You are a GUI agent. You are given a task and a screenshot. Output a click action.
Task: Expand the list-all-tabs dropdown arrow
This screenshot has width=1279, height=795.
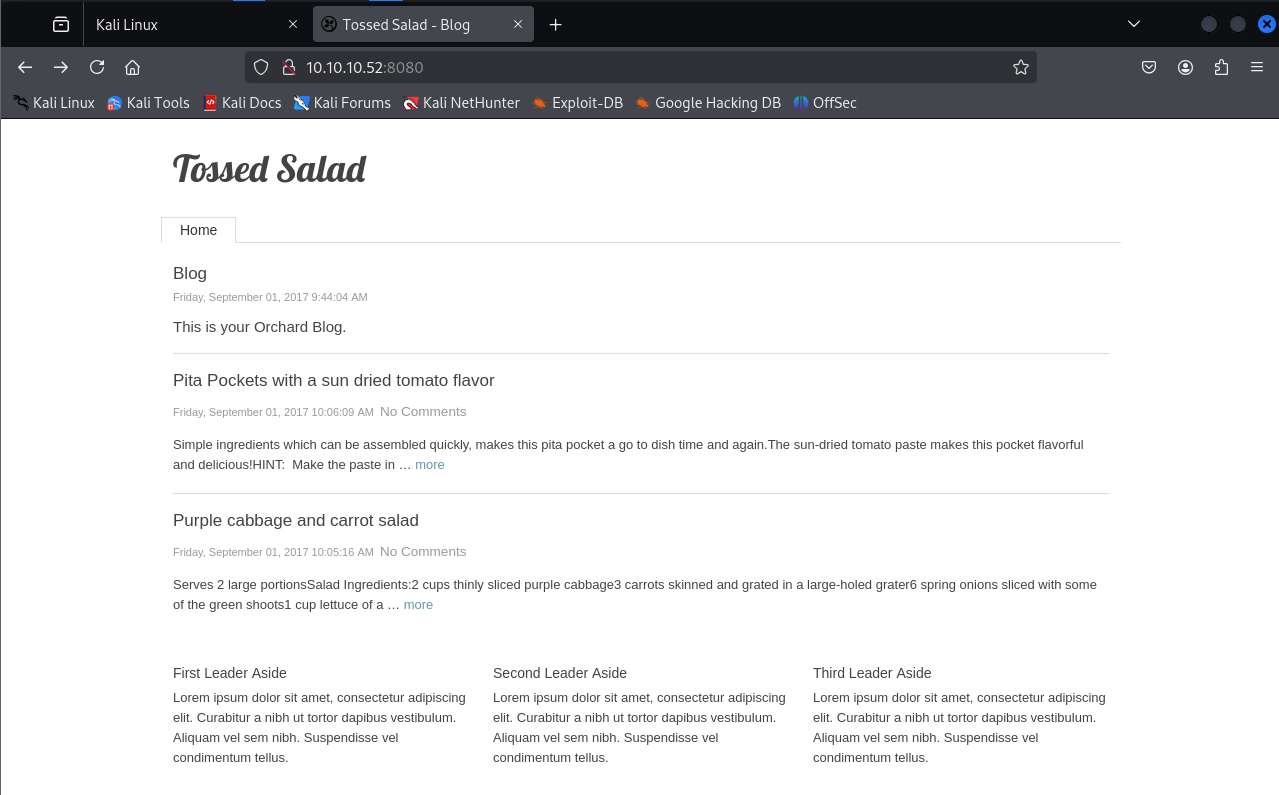coord(1134,24)
